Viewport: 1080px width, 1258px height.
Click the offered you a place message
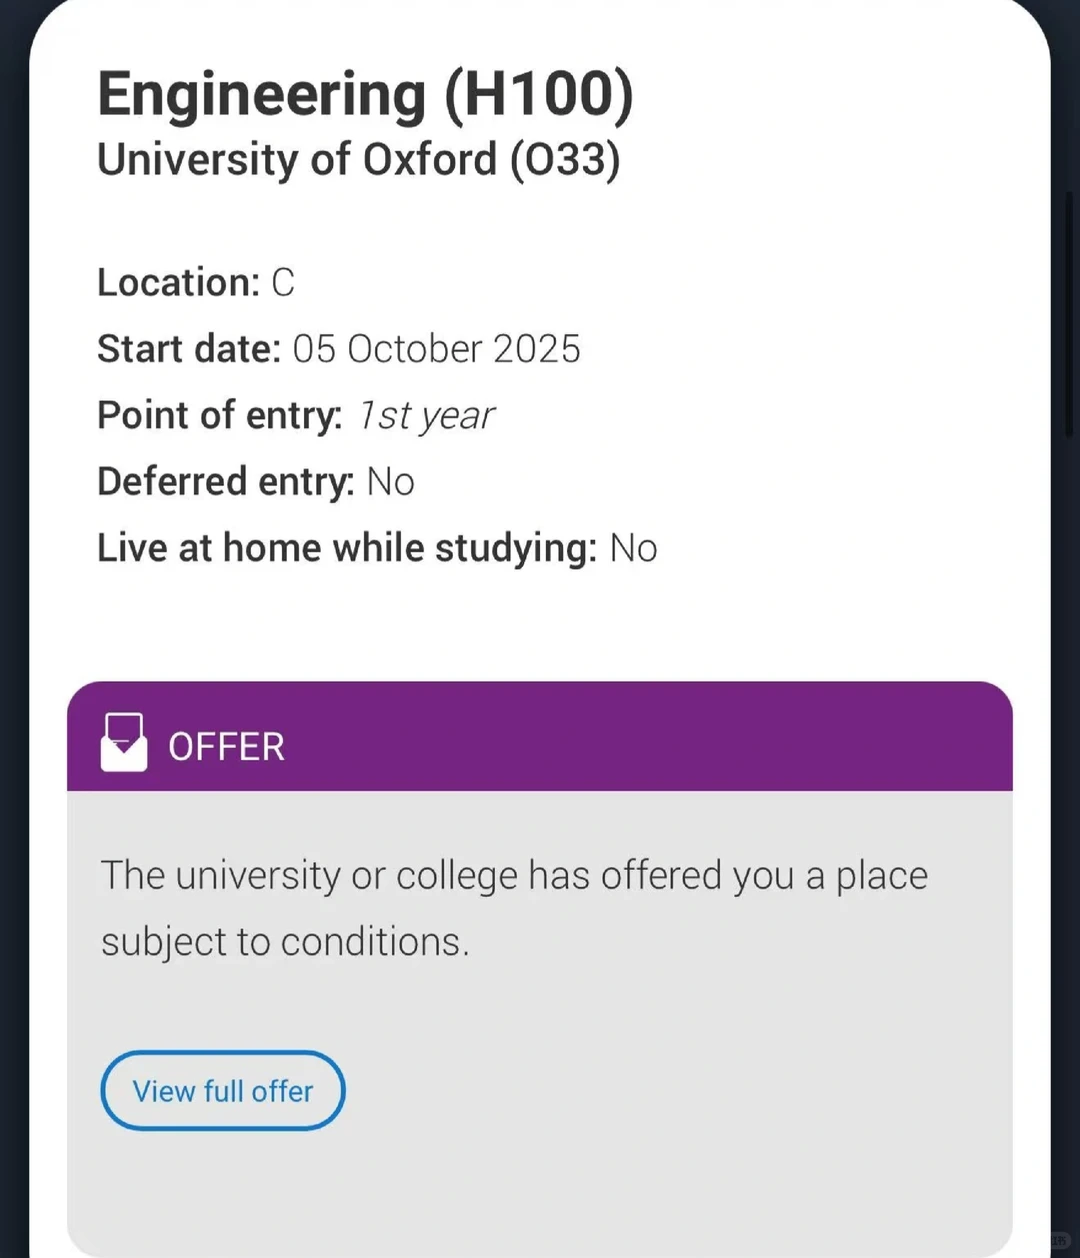coord(514,876)
